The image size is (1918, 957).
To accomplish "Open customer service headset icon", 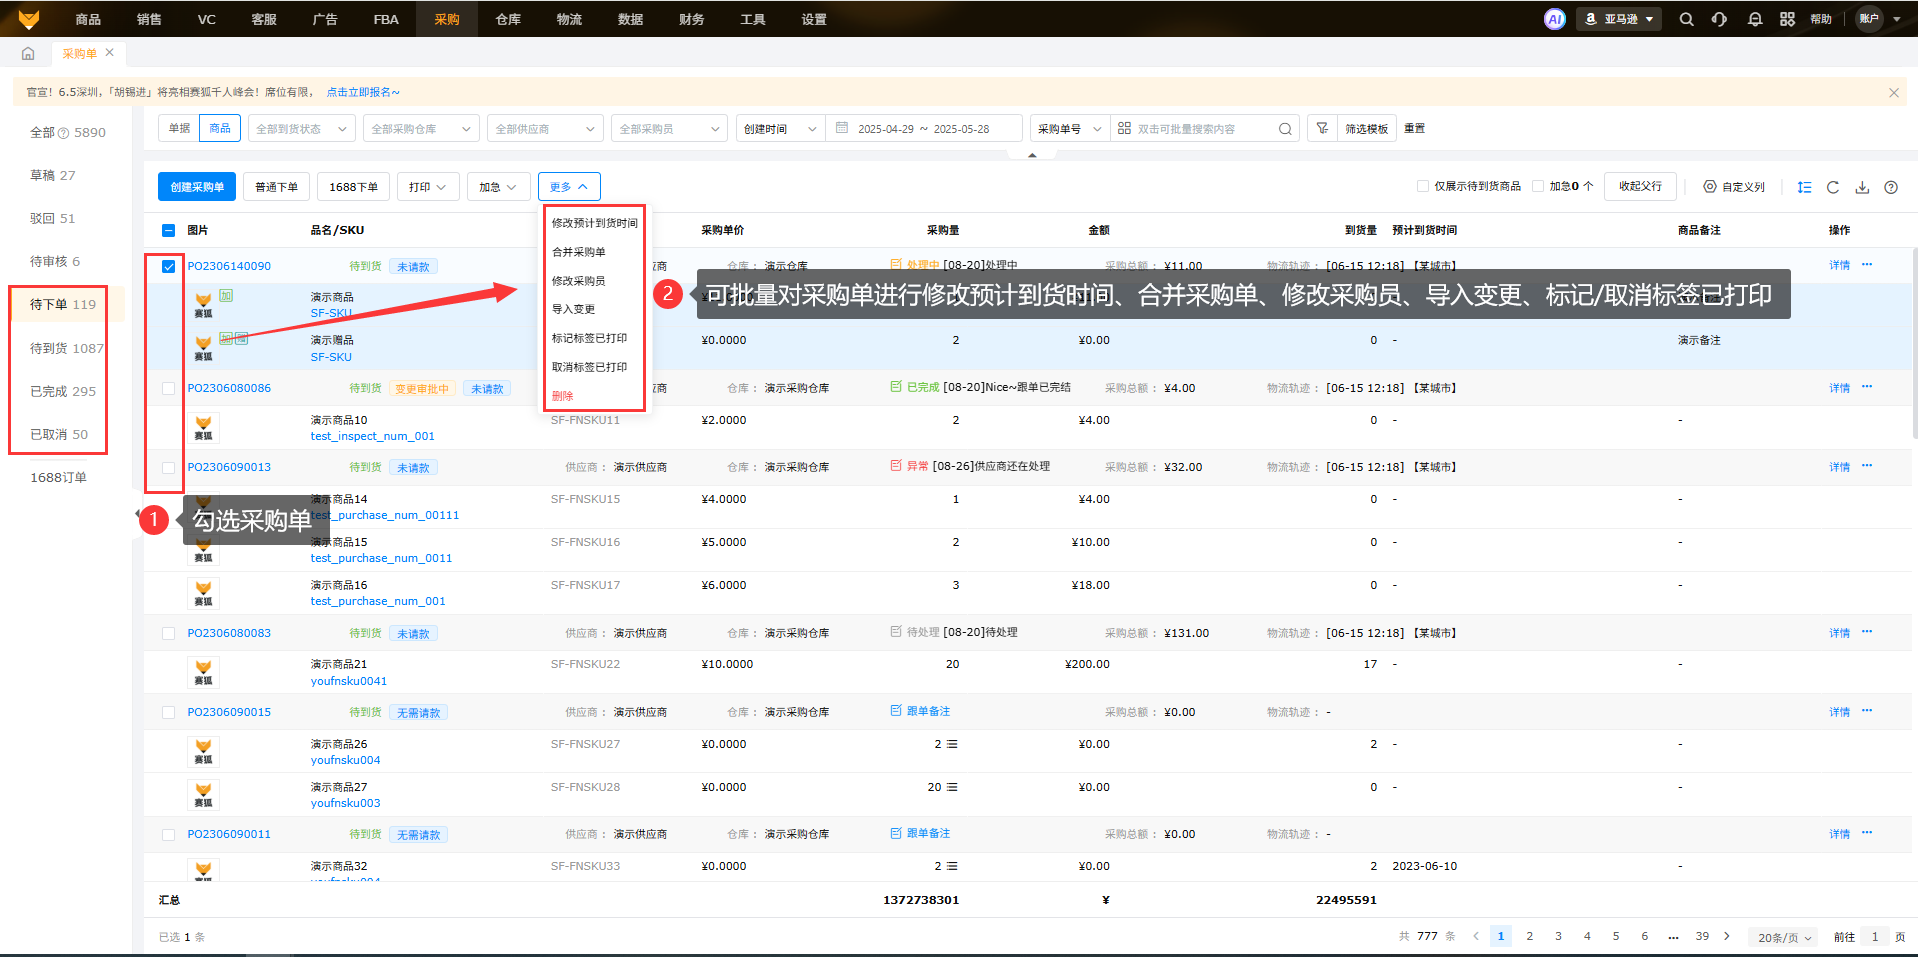I will pos(1719,19).
